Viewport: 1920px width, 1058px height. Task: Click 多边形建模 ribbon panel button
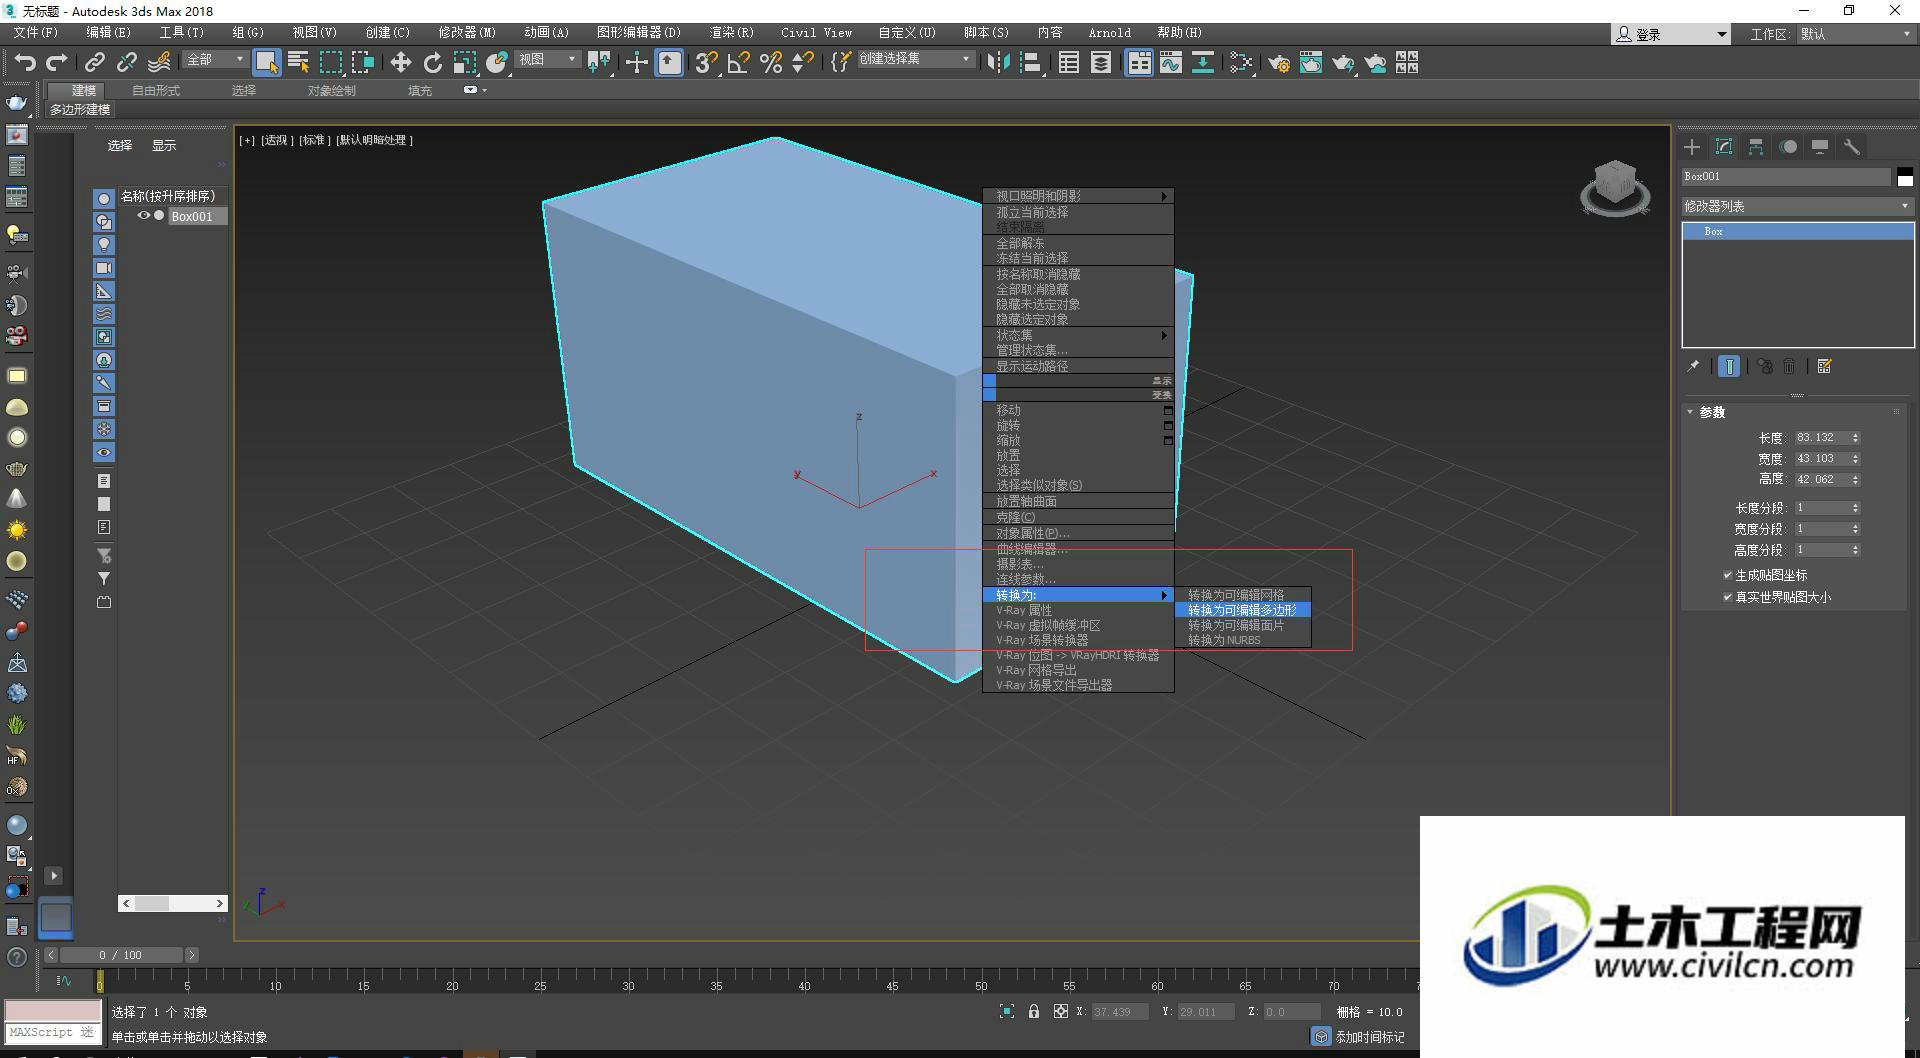pyautogui.click(x=80, y=110)
